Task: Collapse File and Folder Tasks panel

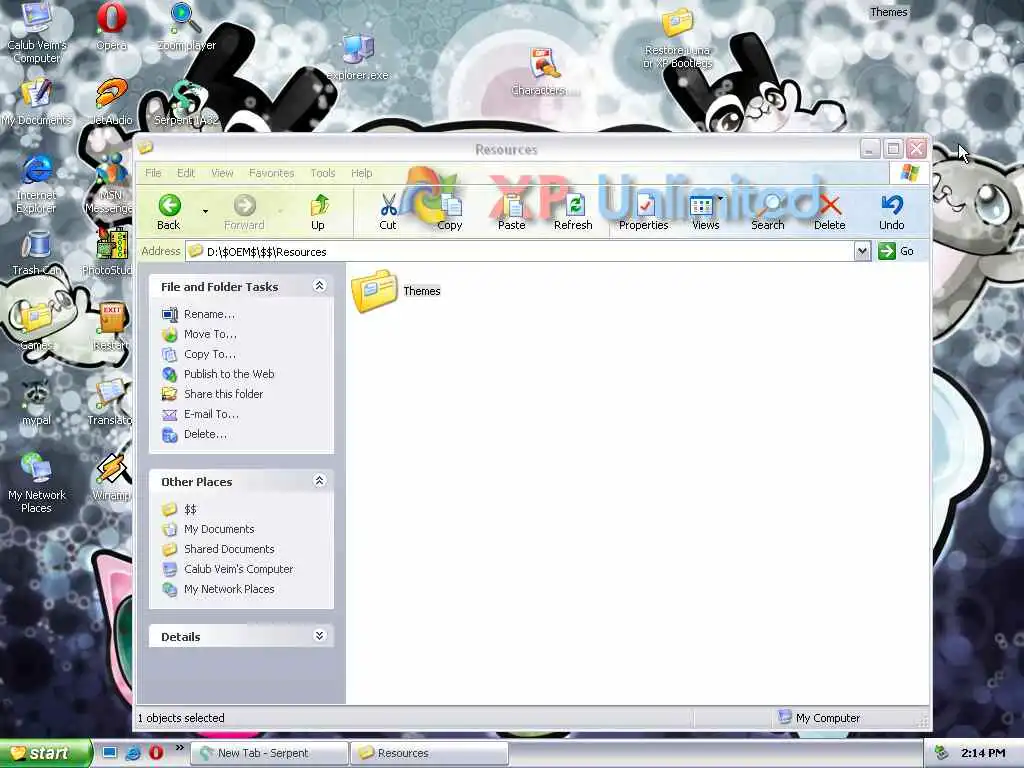Action: [319, 286]
